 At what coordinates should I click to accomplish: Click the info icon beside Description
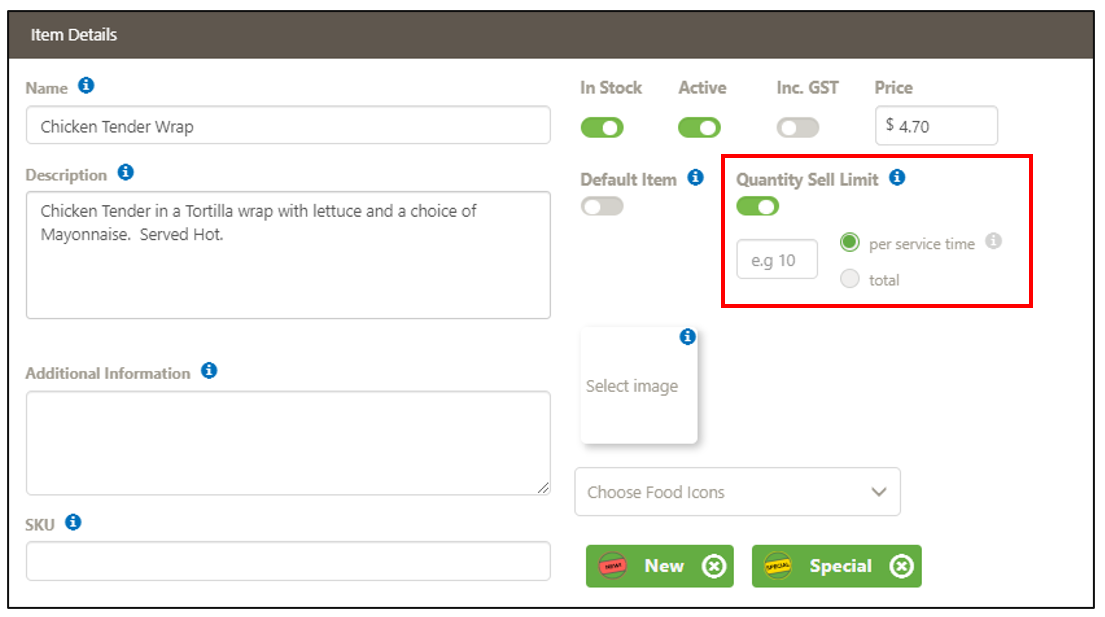pyautogui.click(x=125, y=173)
